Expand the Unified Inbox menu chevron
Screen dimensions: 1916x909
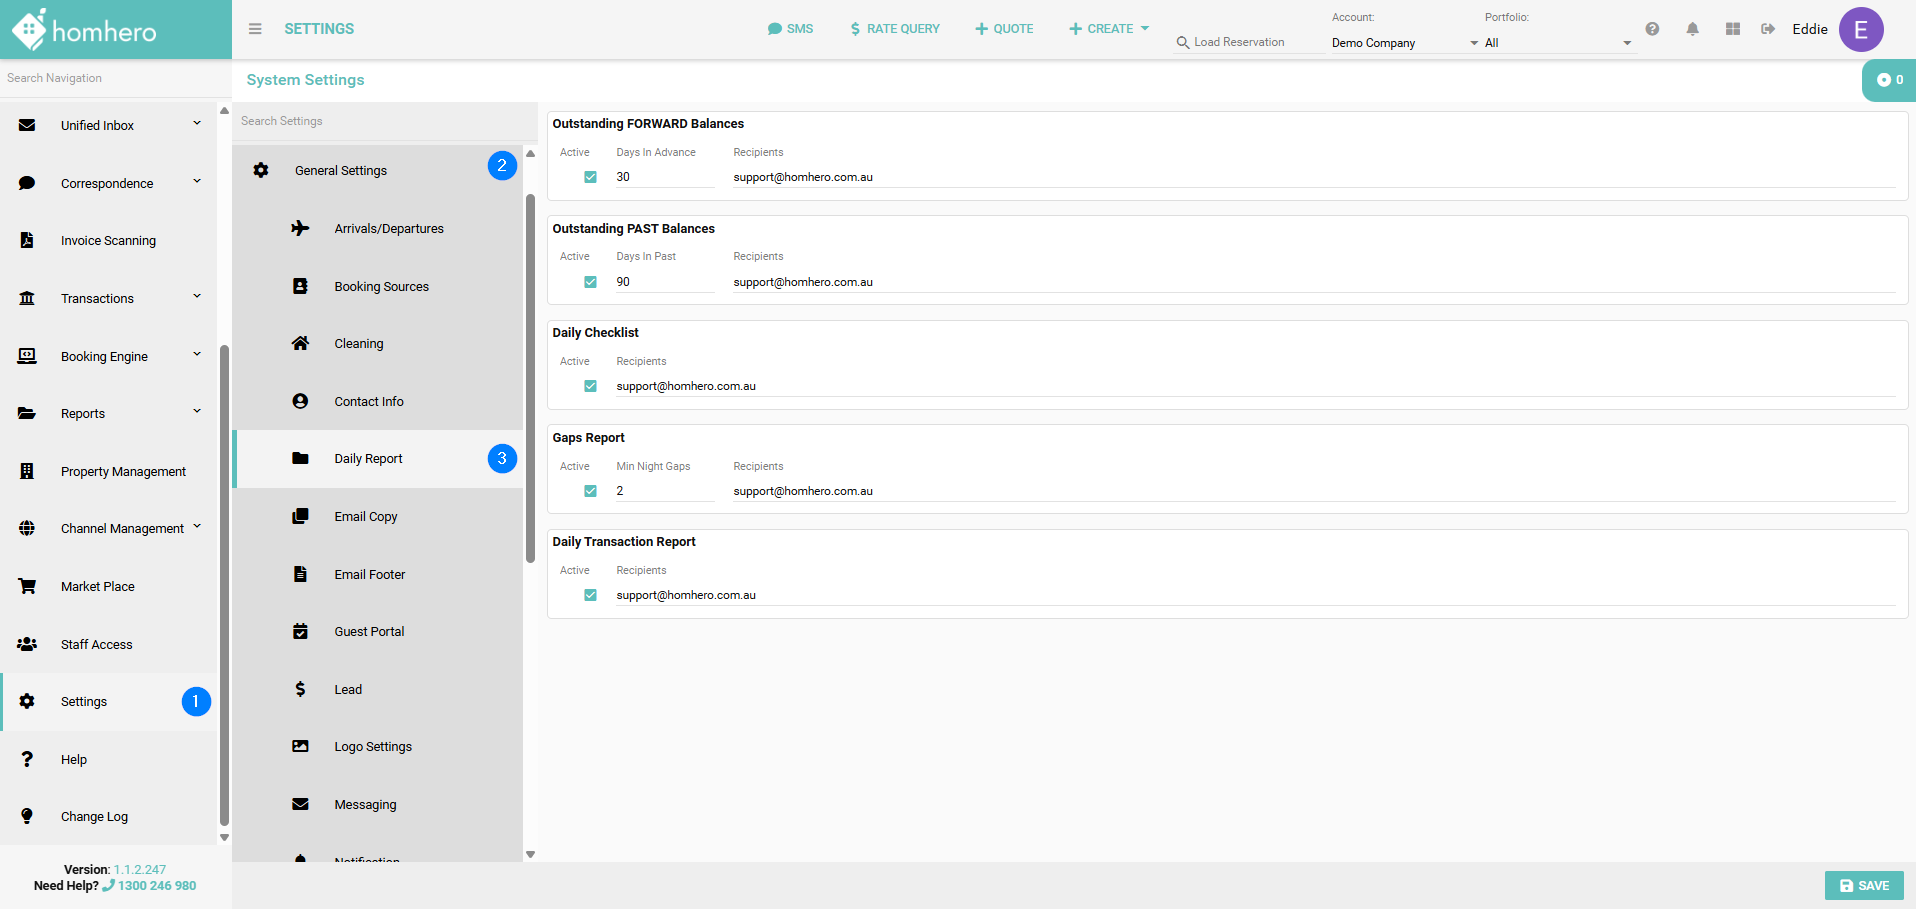point(197,124)
